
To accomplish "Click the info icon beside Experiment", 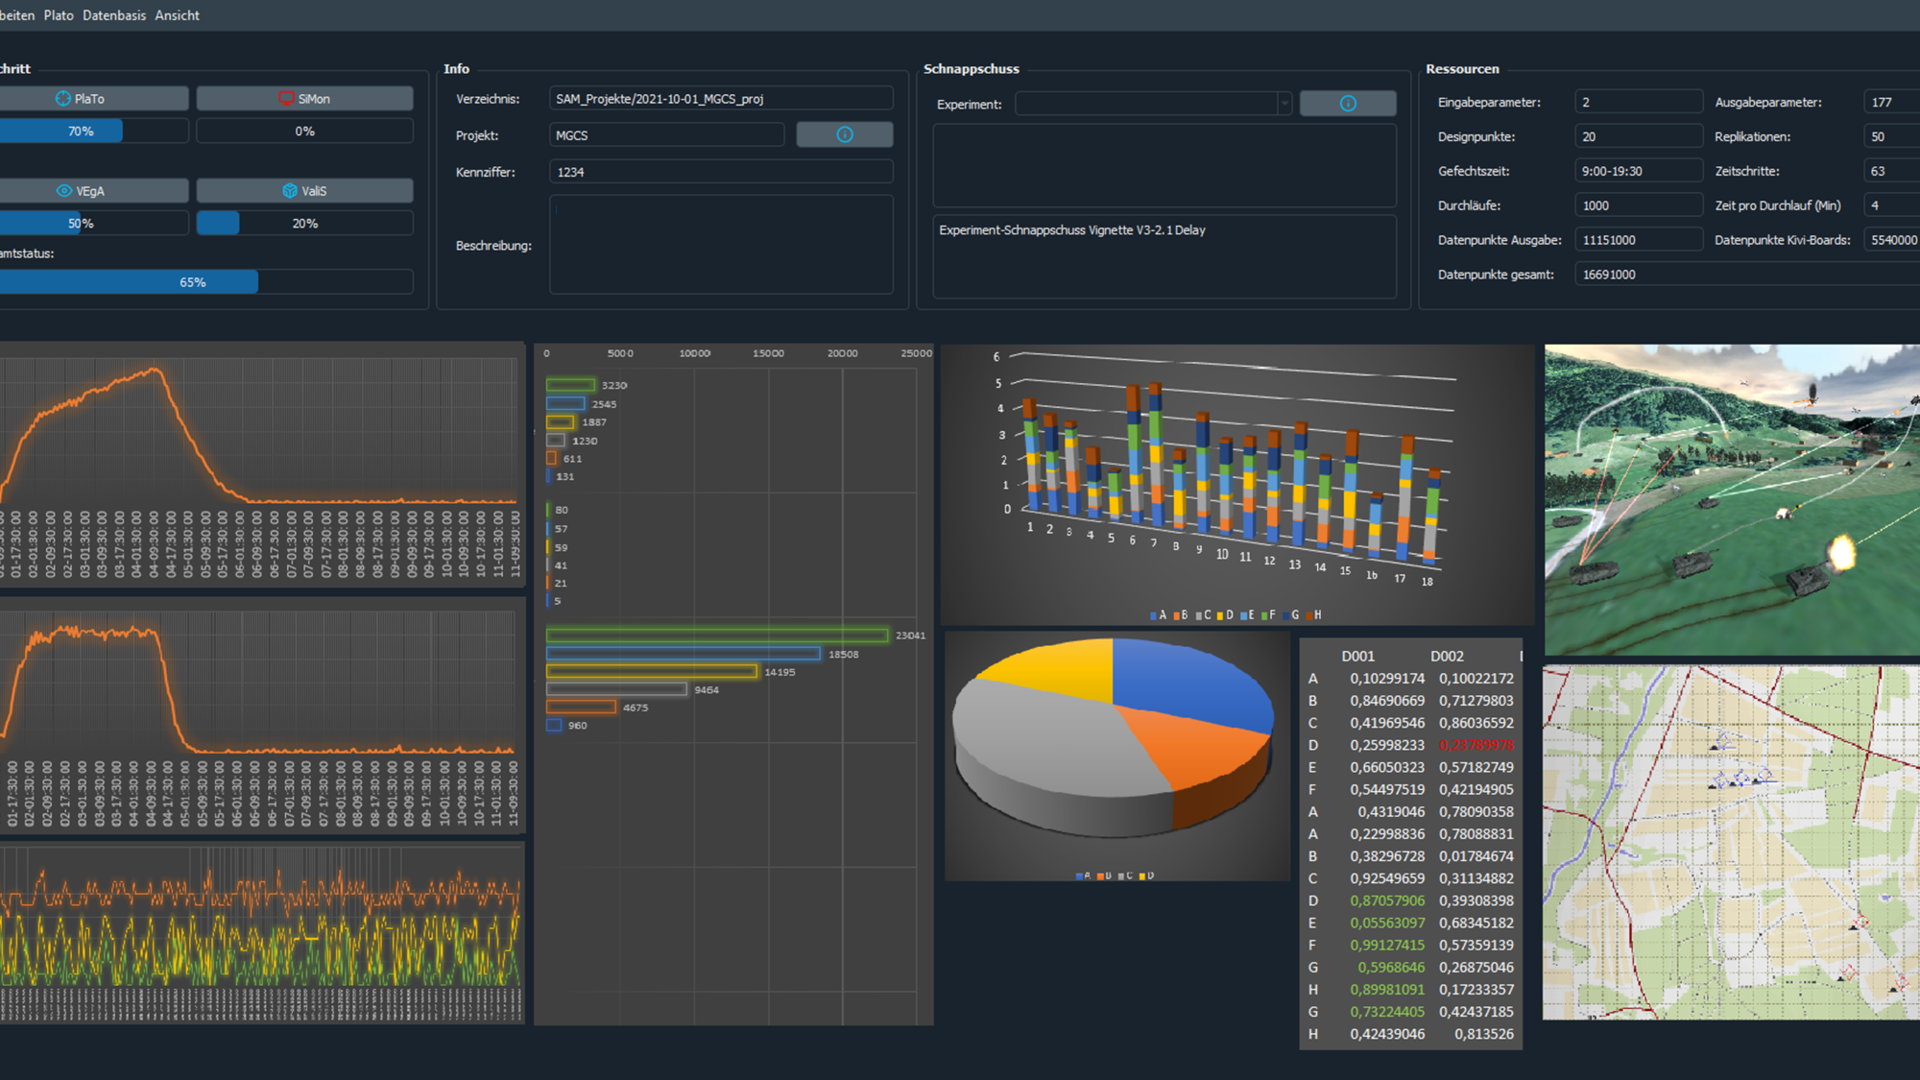I will pos(1347,103).
